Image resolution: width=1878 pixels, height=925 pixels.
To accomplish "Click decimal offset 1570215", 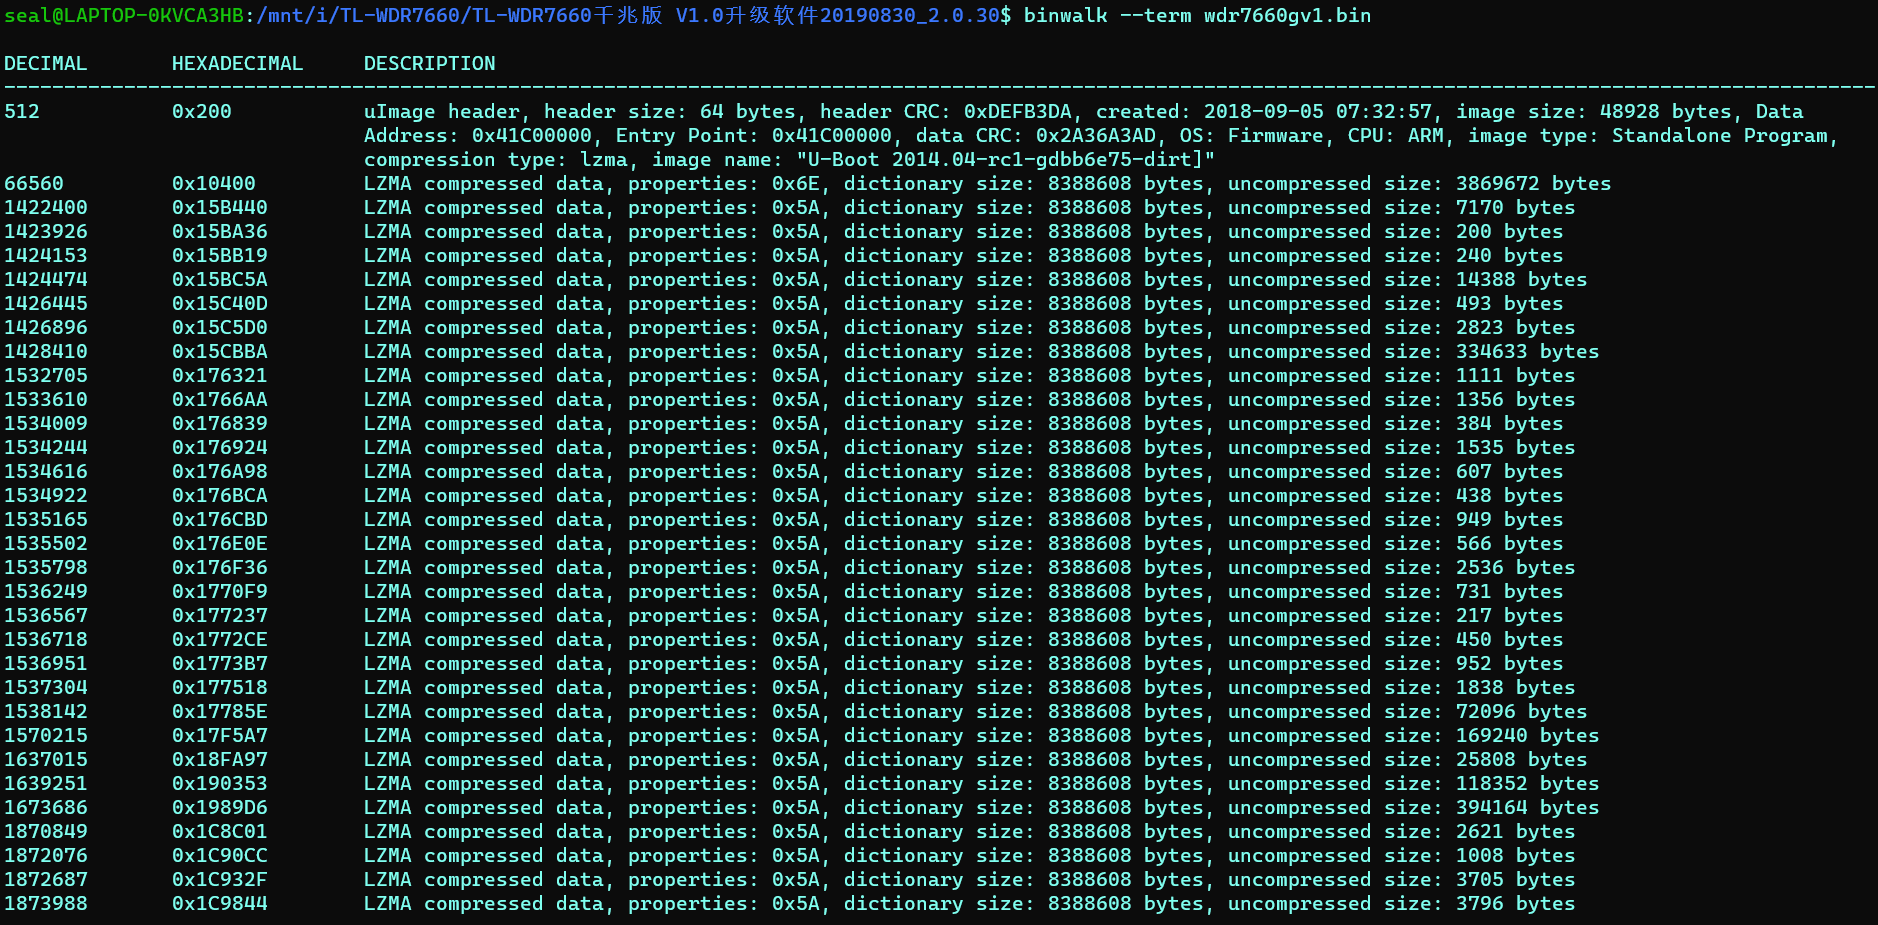I will pyautogui.click(x=46, y=735).
